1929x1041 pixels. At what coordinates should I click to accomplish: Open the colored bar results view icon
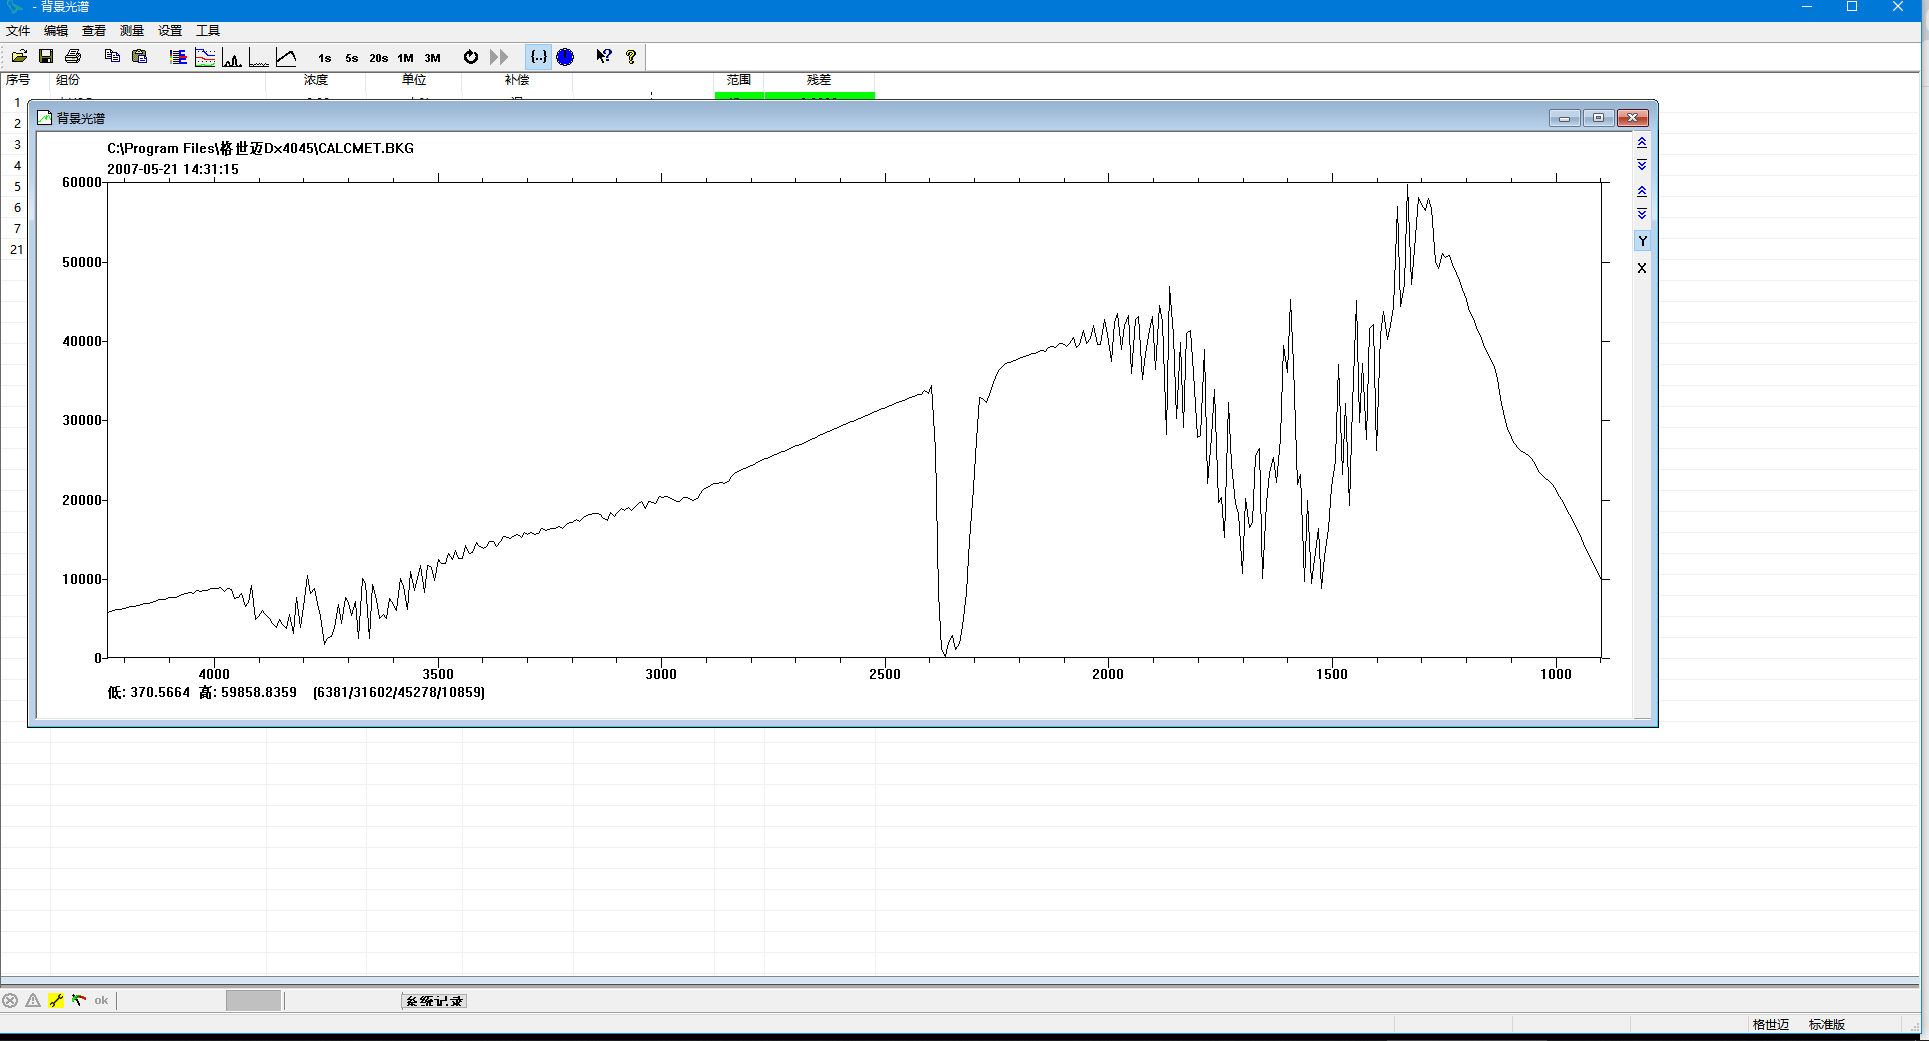pos(178,57)
